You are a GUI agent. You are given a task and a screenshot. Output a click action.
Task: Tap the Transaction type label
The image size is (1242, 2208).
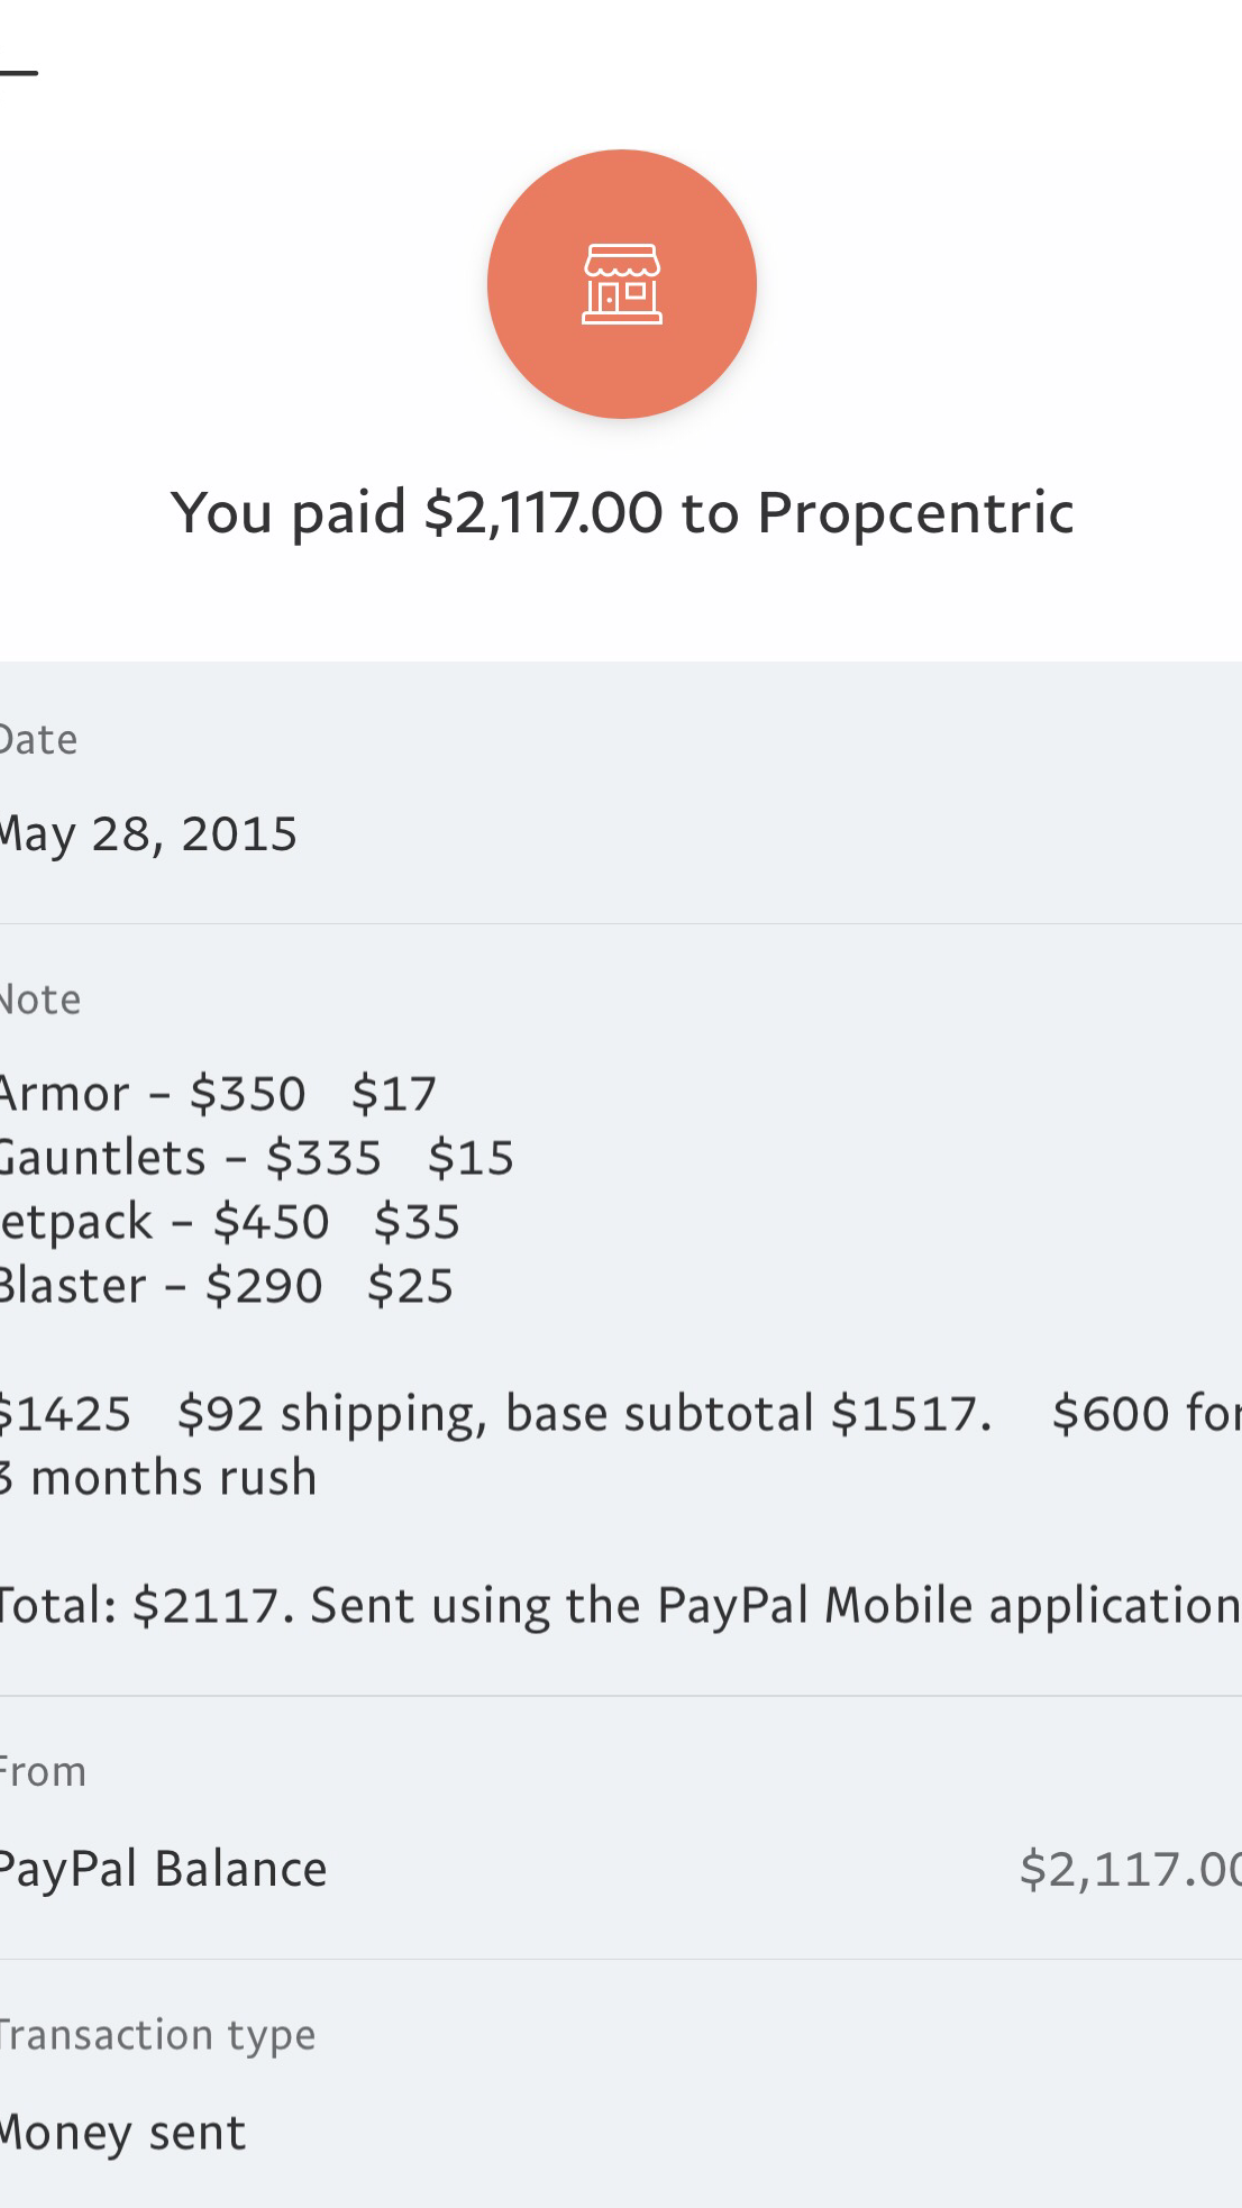point(157,2036)
